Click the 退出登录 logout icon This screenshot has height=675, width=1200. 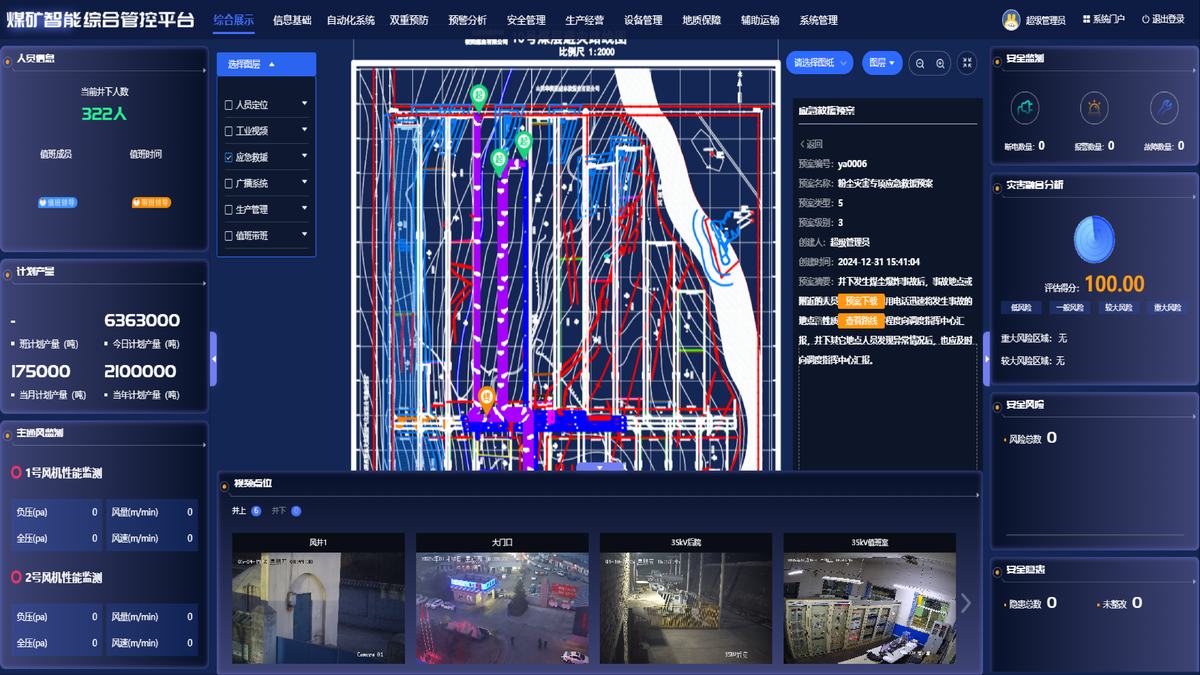pos(1146,19)
